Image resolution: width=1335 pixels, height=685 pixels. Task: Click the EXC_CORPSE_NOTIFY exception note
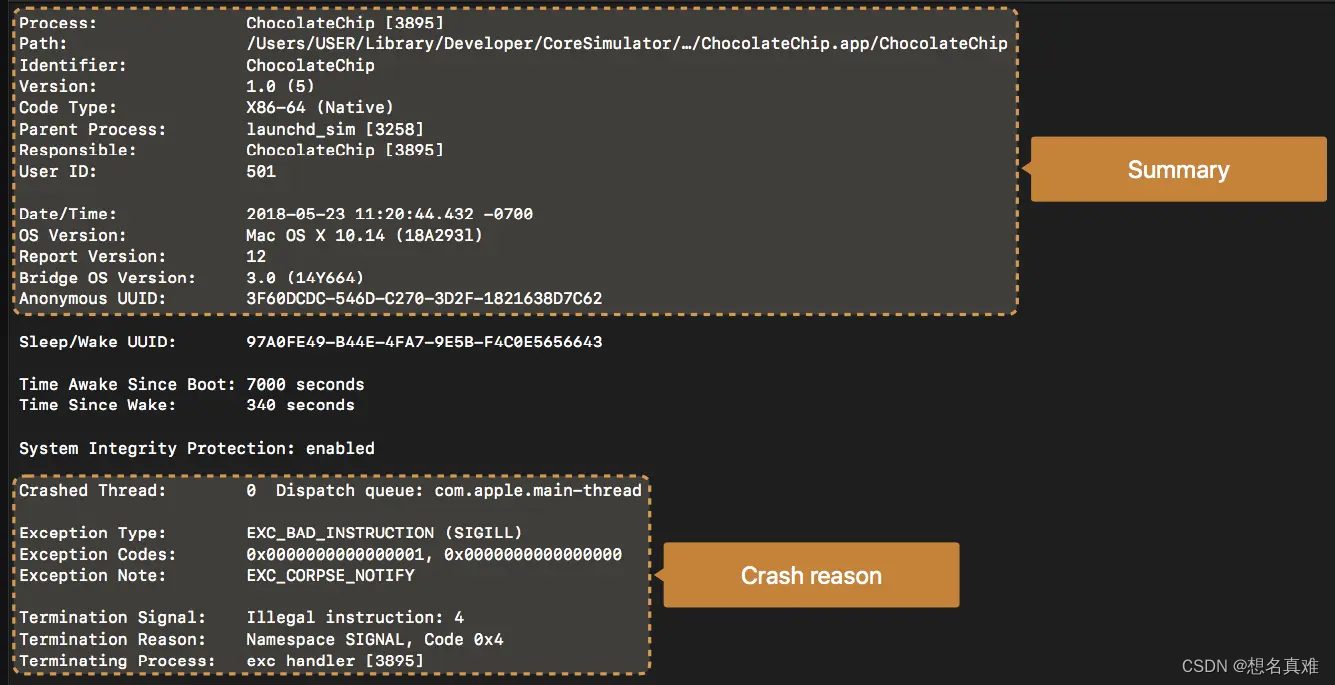click(330, 575)
